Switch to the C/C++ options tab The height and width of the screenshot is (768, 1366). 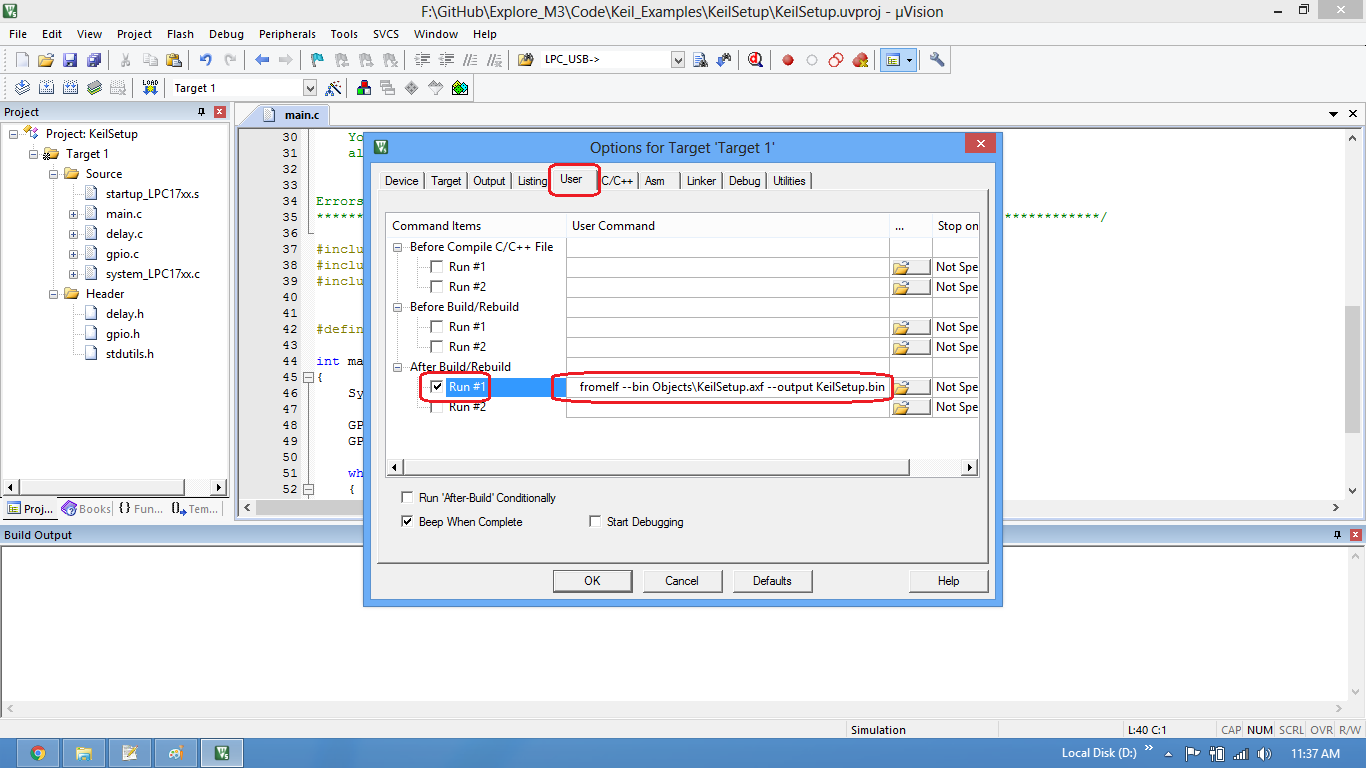coord(617,181)
